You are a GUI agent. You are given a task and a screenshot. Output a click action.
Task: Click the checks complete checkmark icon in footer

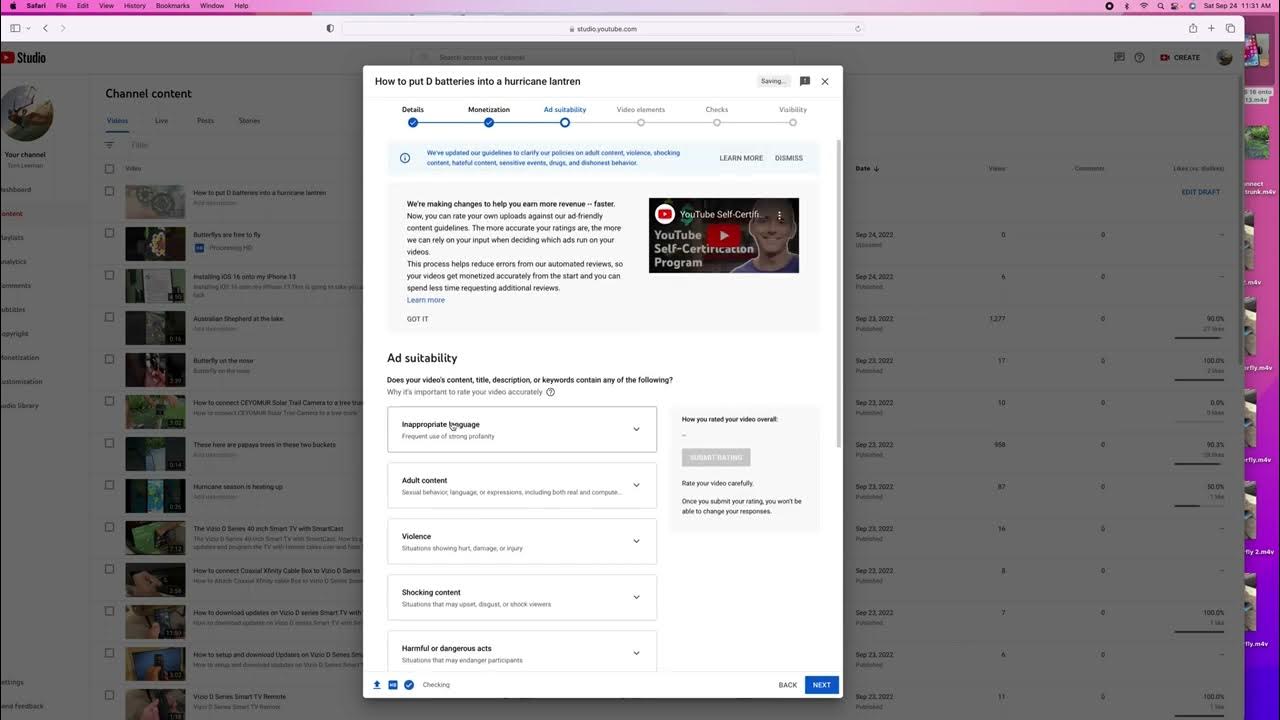pyautogui.click(x=409, y=685)
